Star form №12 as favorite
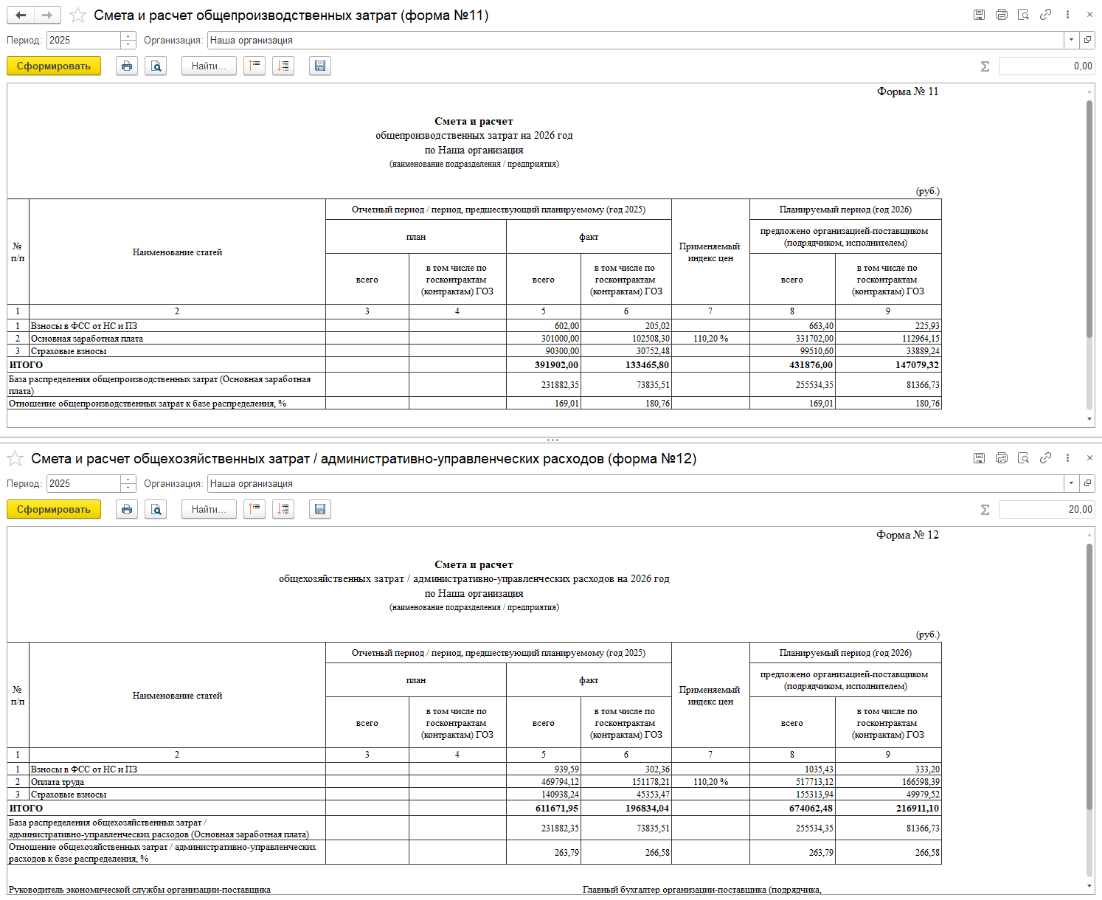 click(15, 459)
